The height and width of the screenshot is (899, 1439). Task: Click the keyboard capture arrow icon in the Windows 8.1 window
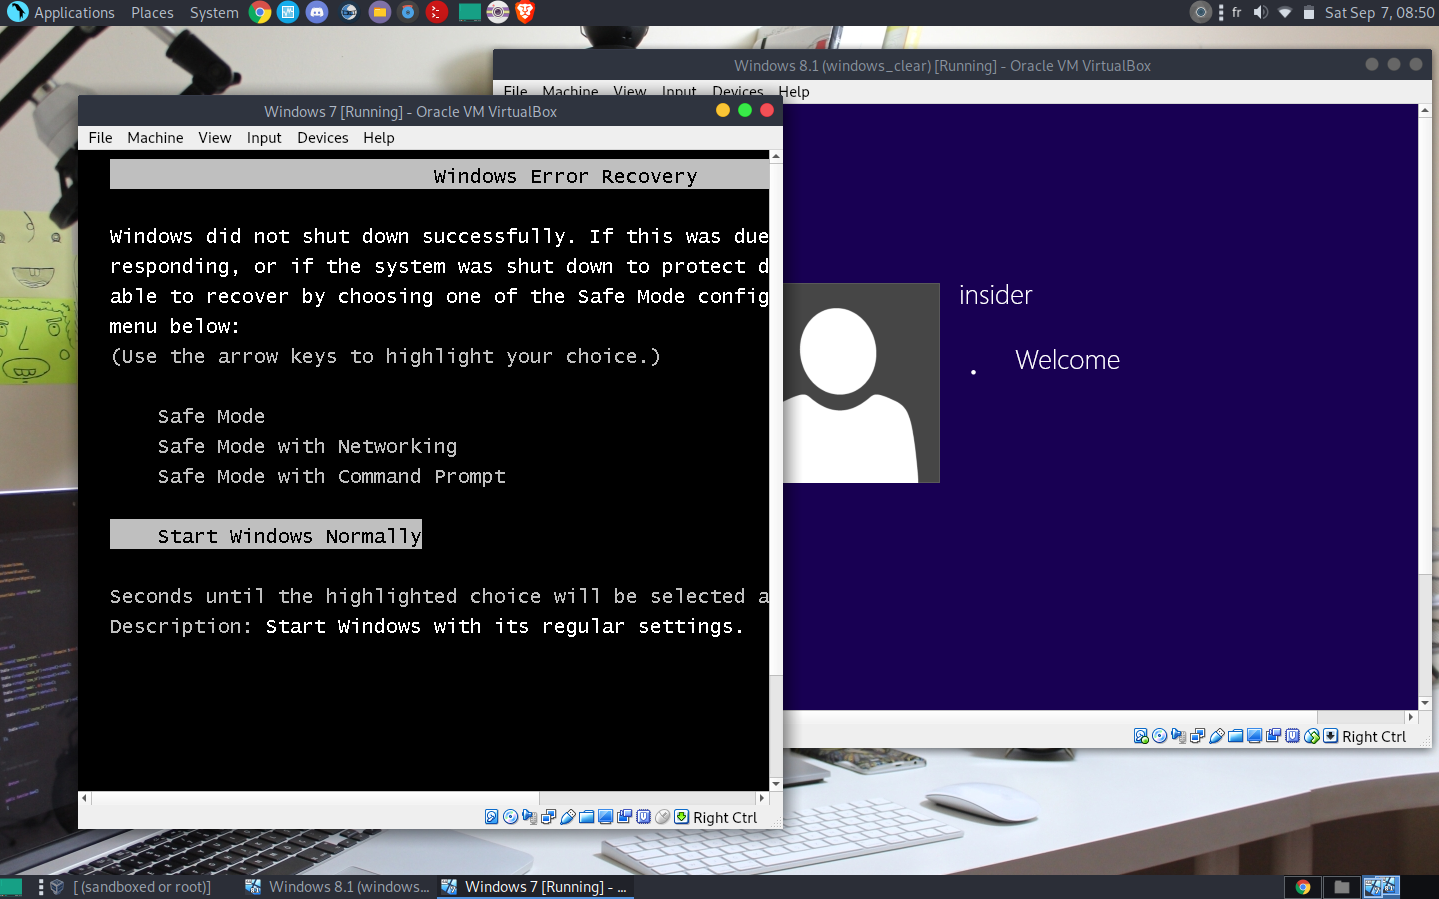(1330, 736)
